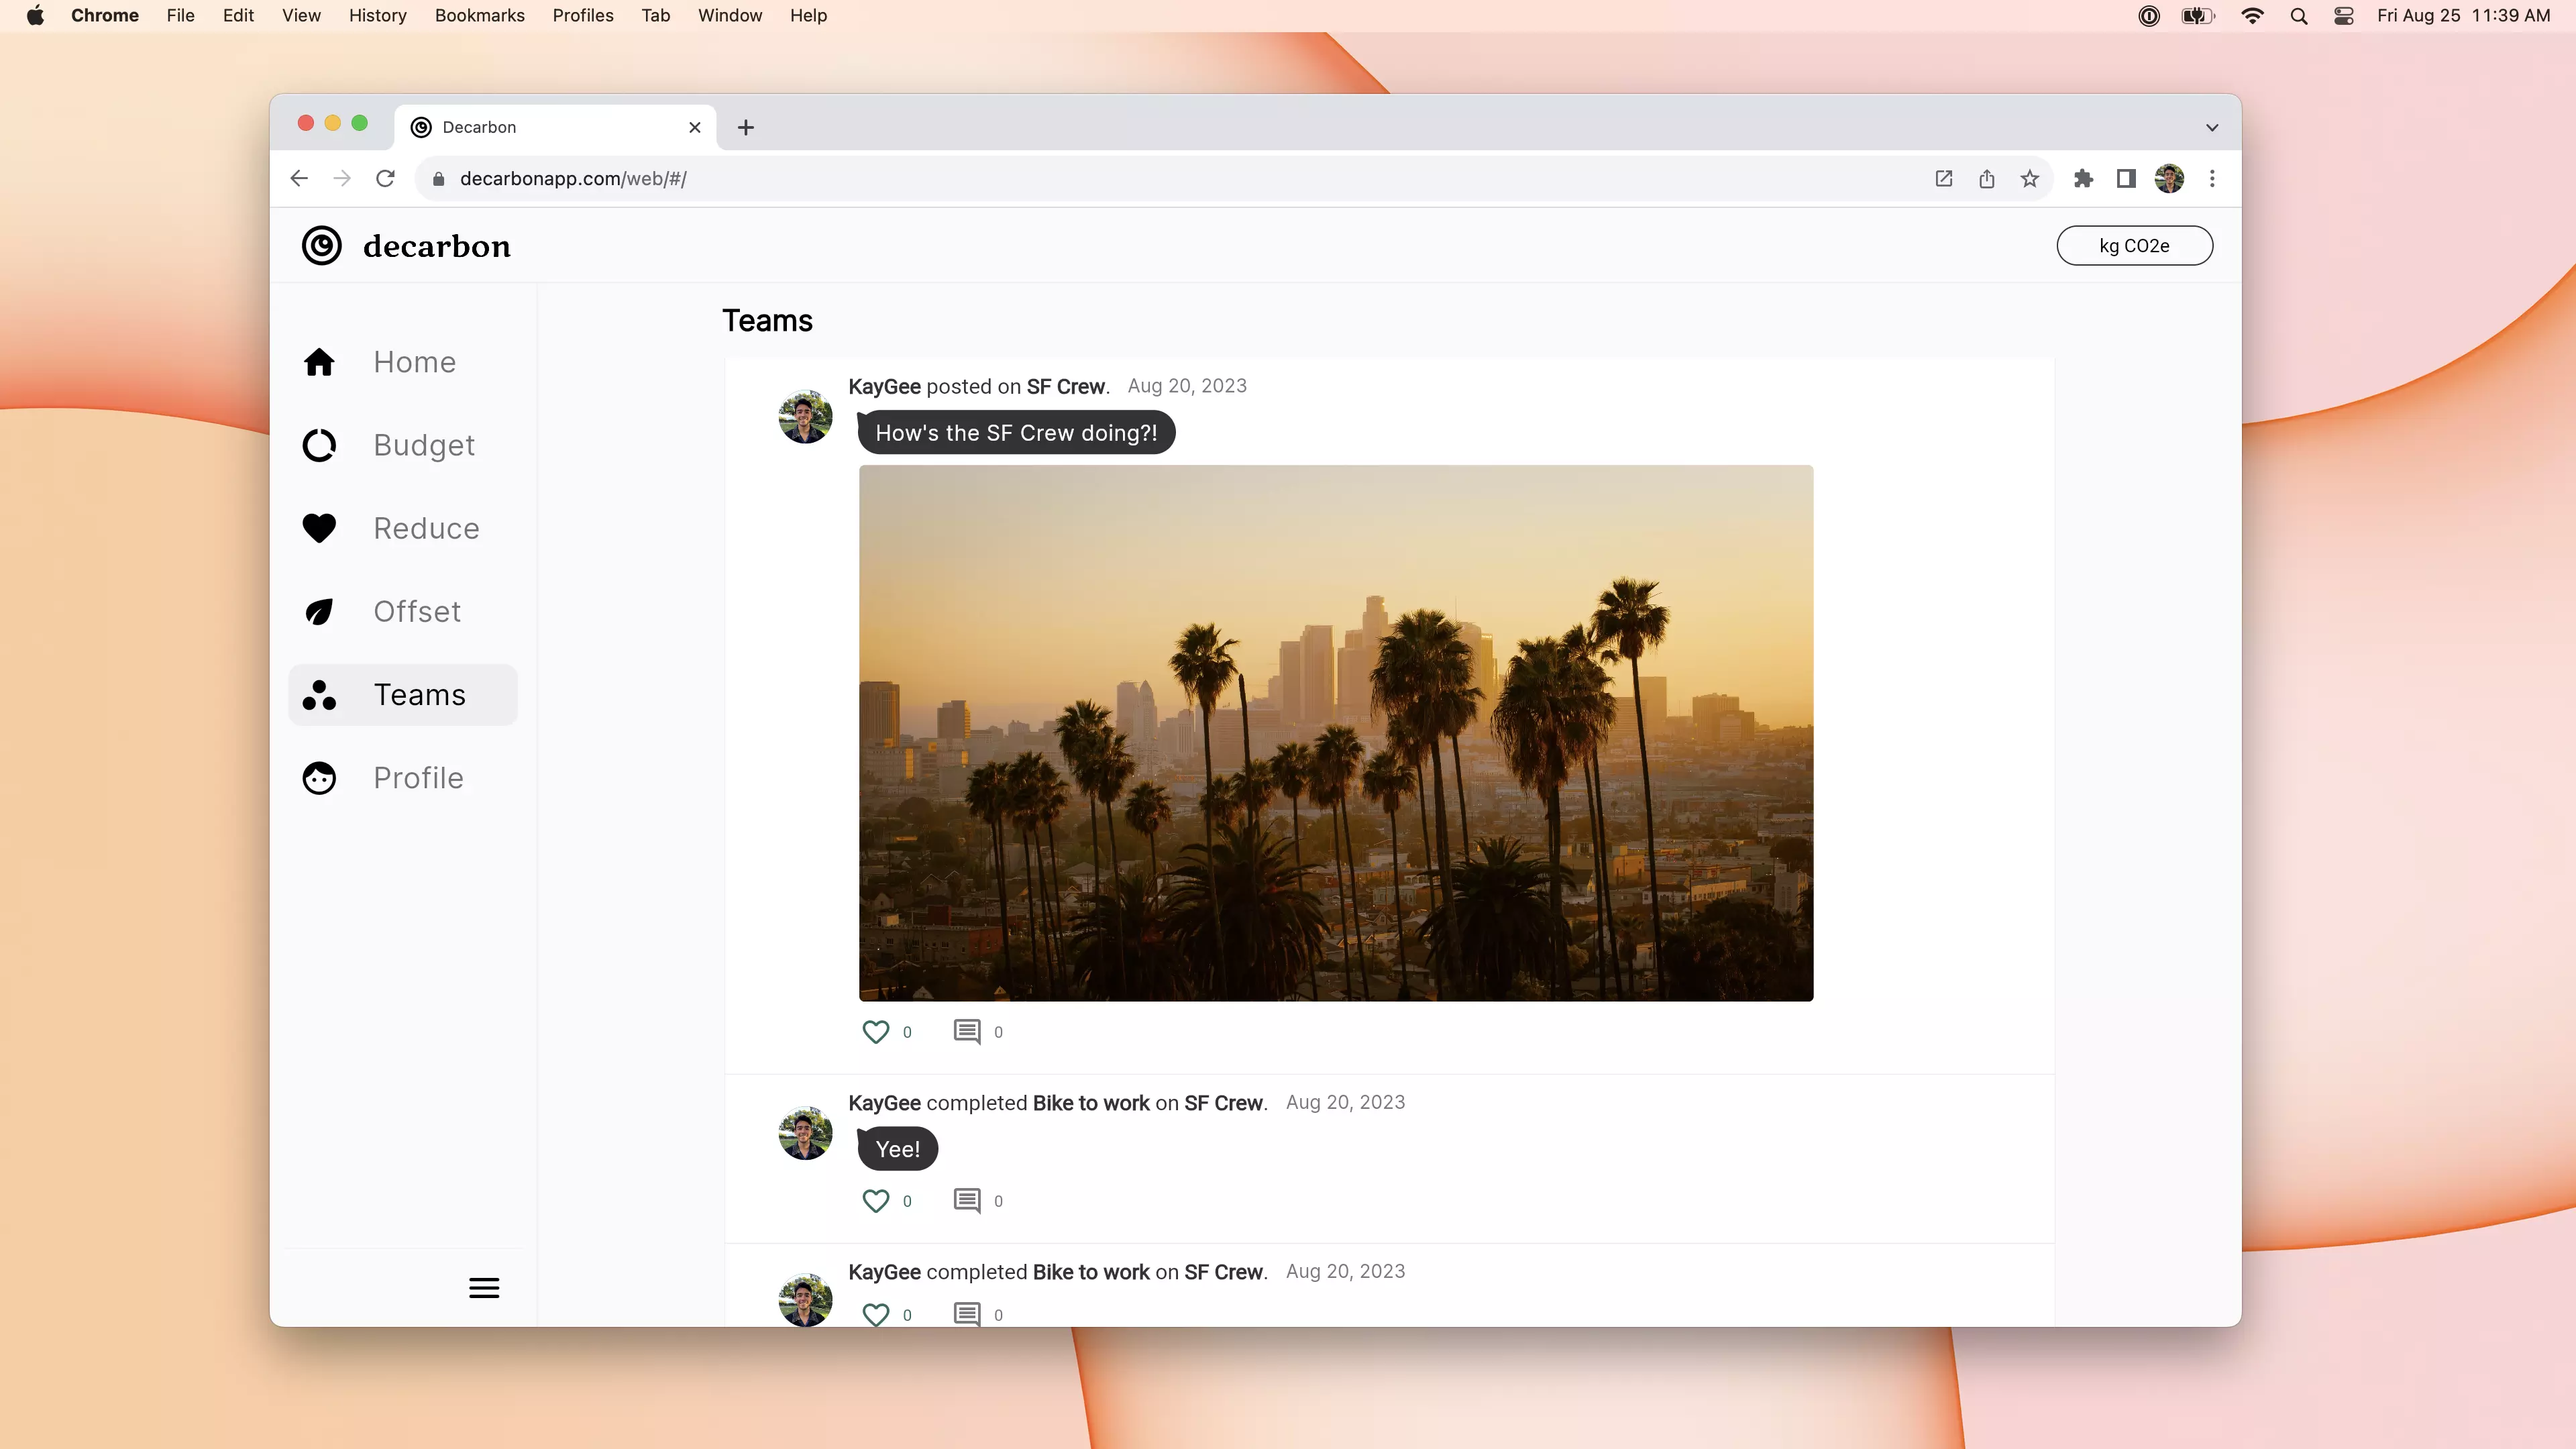The image size is (2576, 1449).
Task: Open comments on the SF Crew photo post
Action: [x=967, y=1032]
